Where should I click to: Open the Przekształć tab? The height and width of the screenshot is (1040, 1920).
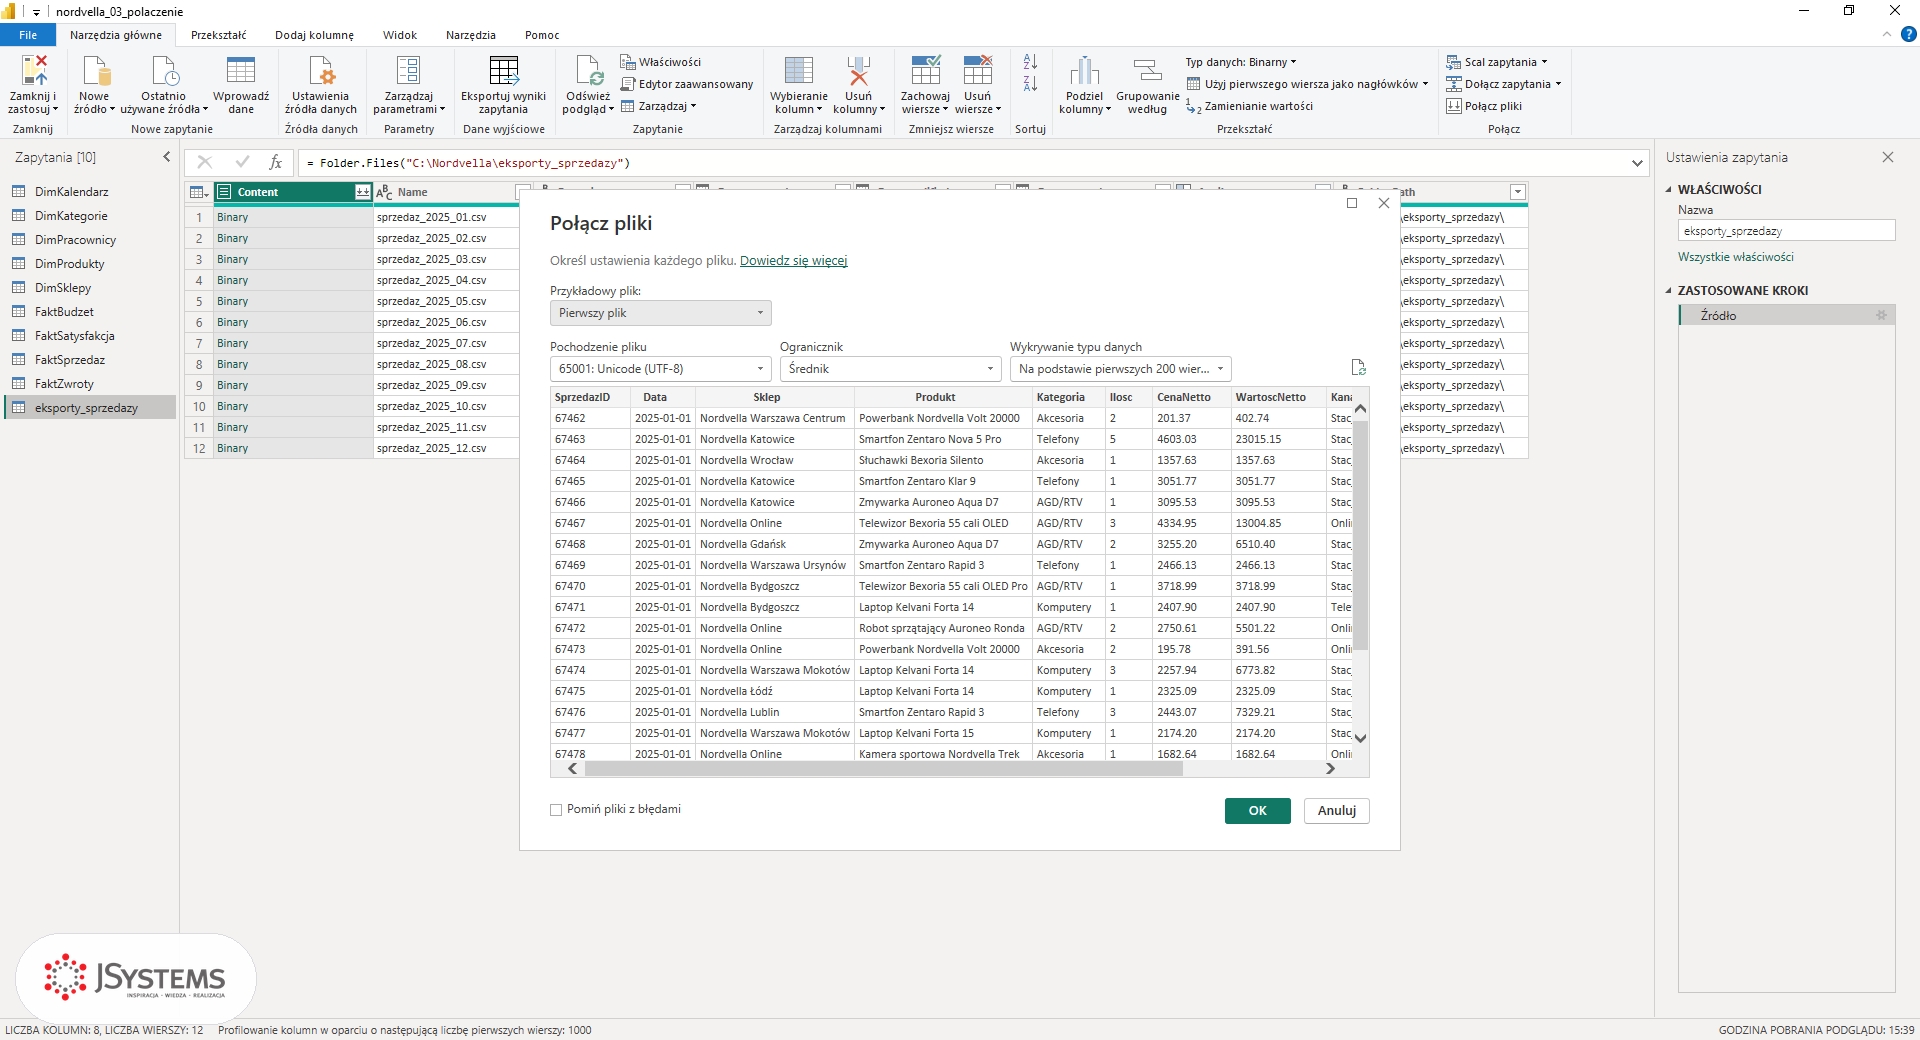[x=218, y=35]
